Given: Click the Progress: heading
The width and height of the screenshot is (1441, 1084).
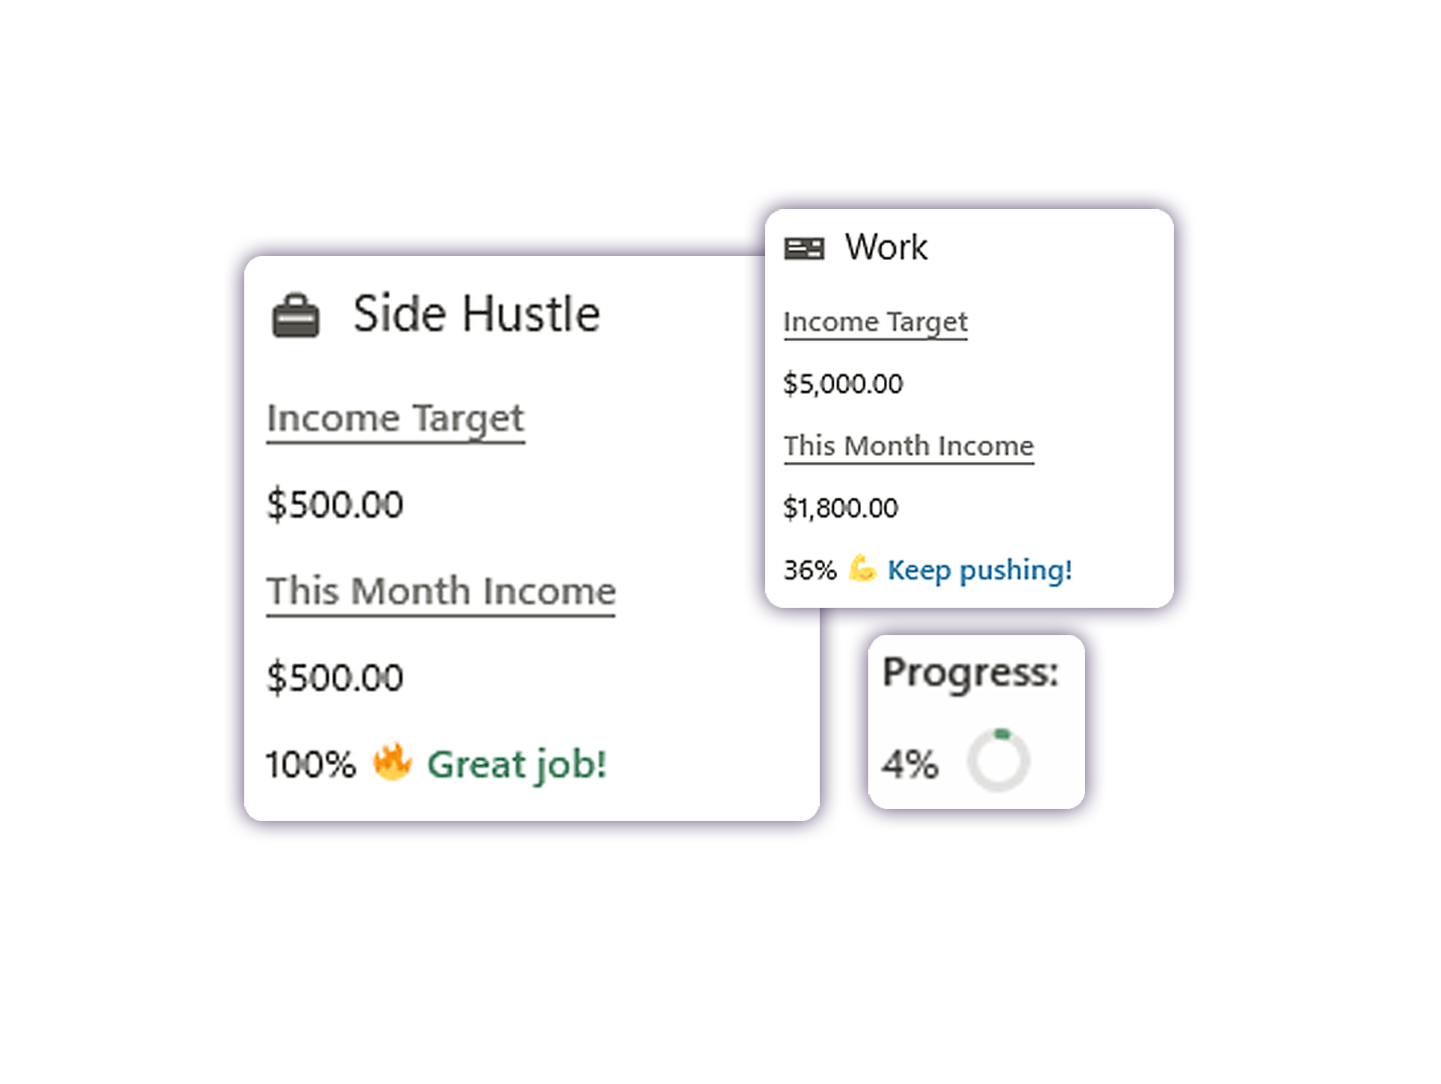Looking at the screenshot, I should pos(970,672).
